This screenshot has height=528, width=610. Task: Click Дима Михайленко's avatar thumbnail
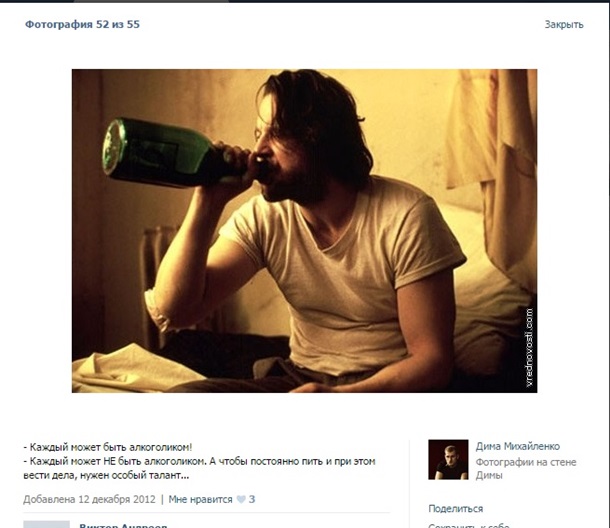448,460
